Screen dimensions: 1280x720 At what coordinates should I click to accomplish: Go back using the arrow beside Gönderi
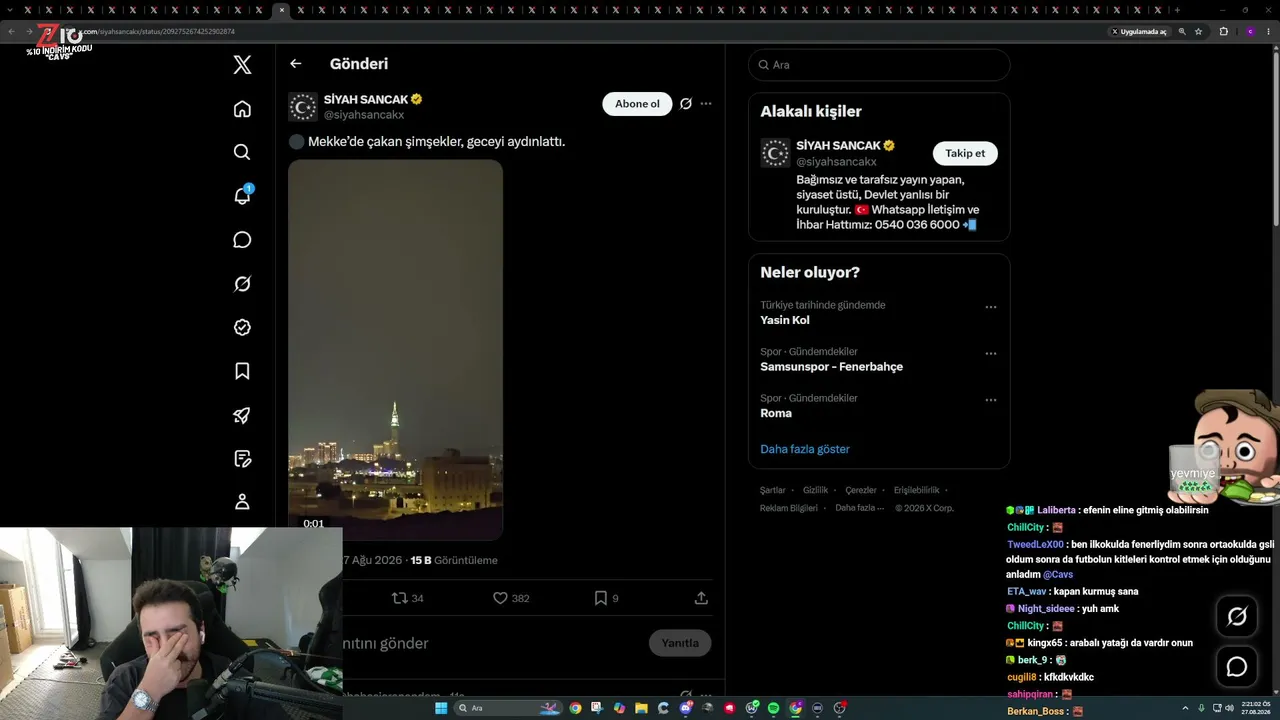click(x=296, y=64)
